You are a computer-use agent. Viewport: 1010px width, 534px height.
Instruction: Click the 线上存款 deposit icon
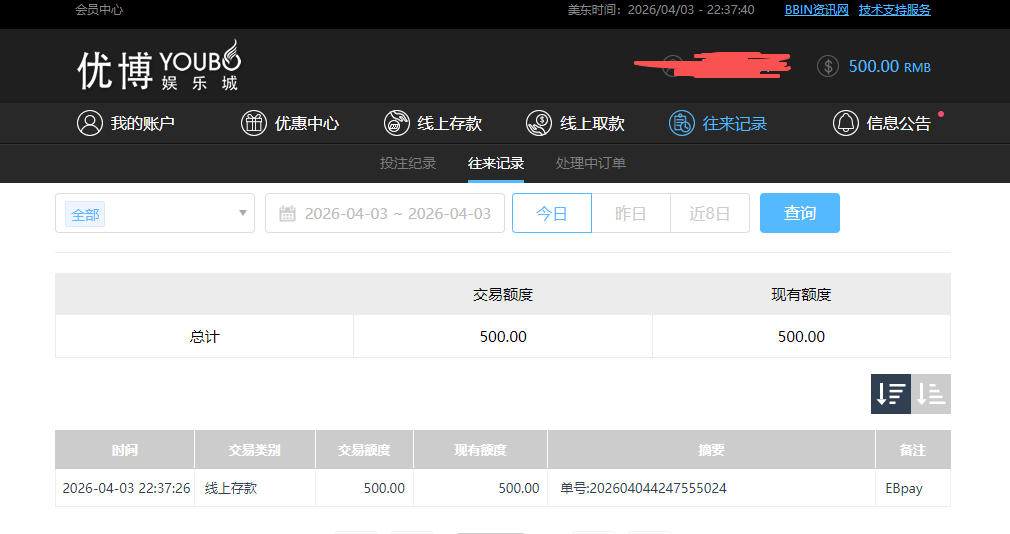[x=397, y=123]
